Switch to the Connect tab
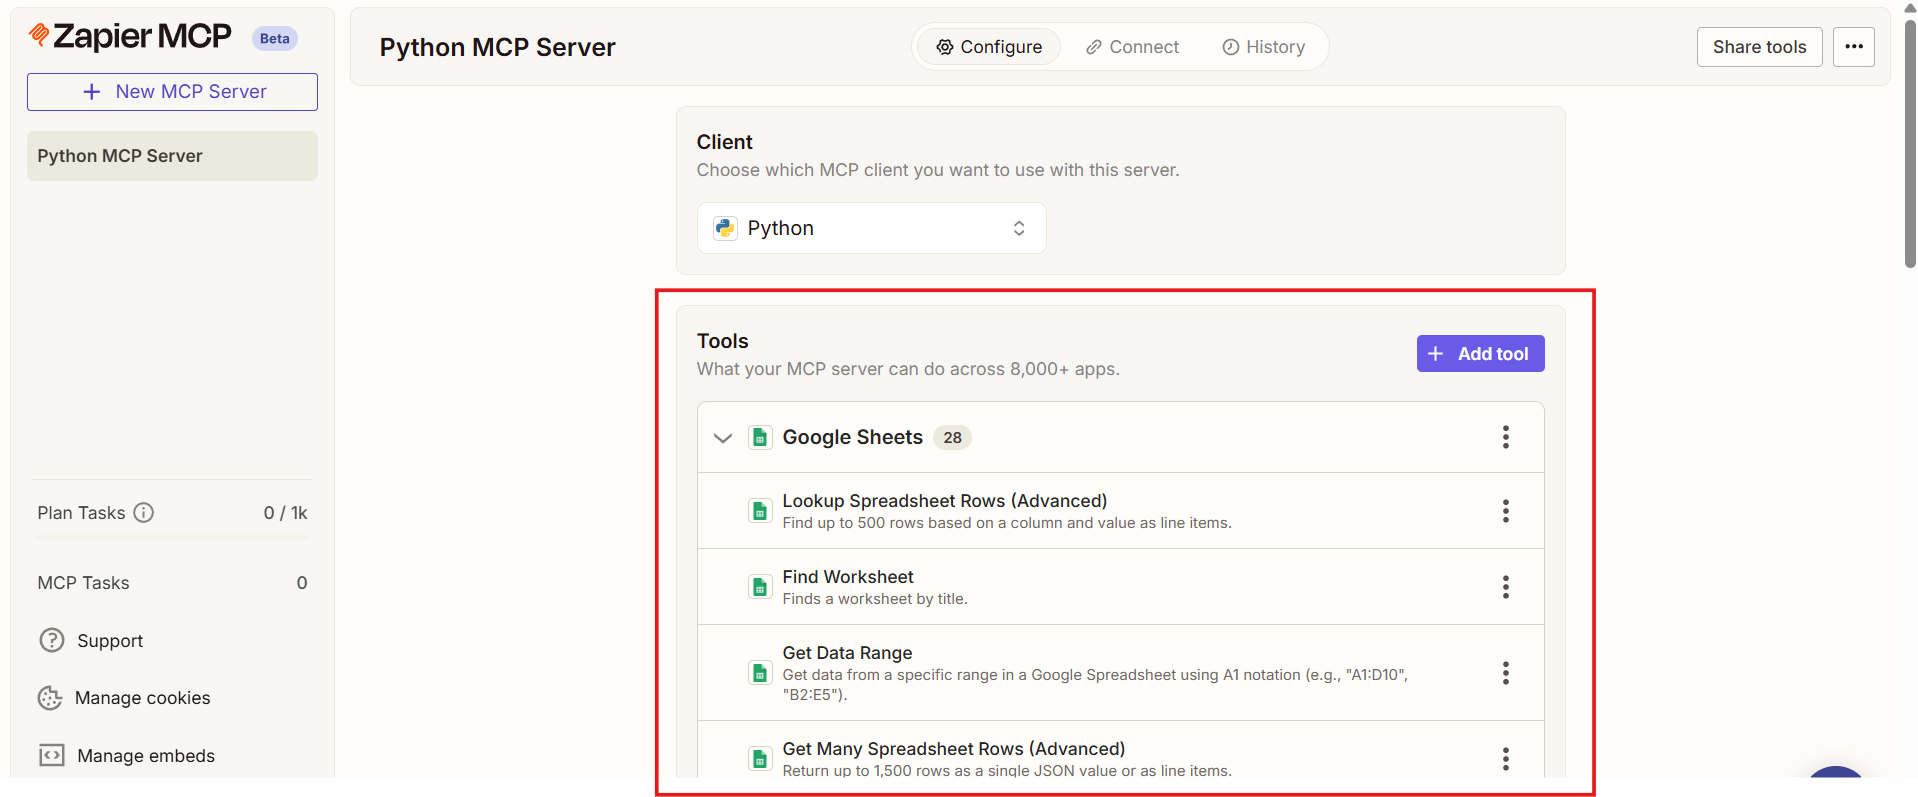Viewport: 1918px width, 797px height. (1132, 47)
